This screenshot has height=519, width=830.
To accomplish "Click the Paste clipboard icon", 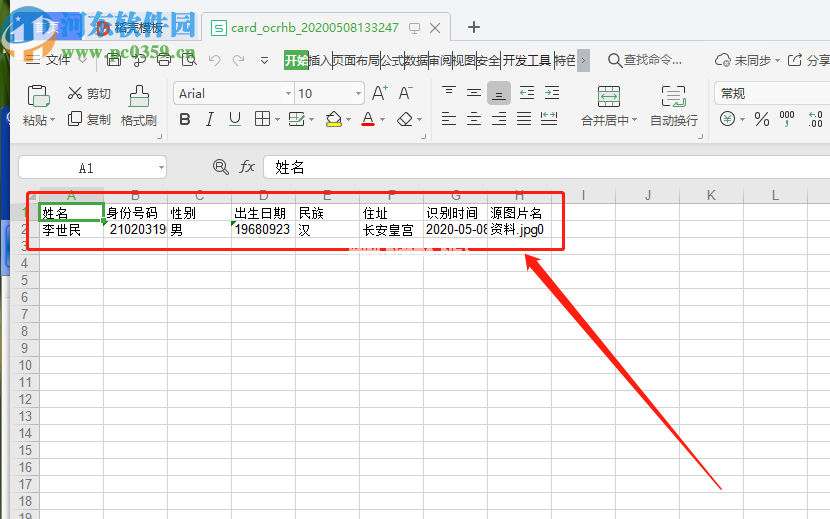I will pos(38,96).
